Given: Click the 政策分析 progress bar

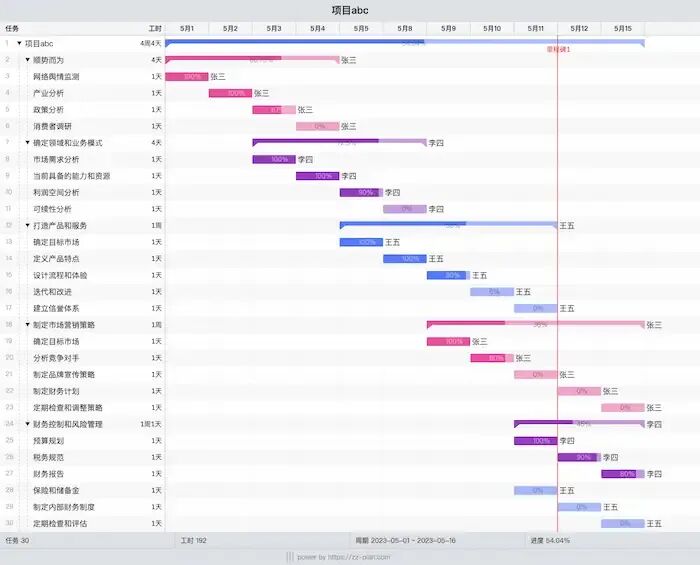Looking at the screenshot, I should coord(274,110).
